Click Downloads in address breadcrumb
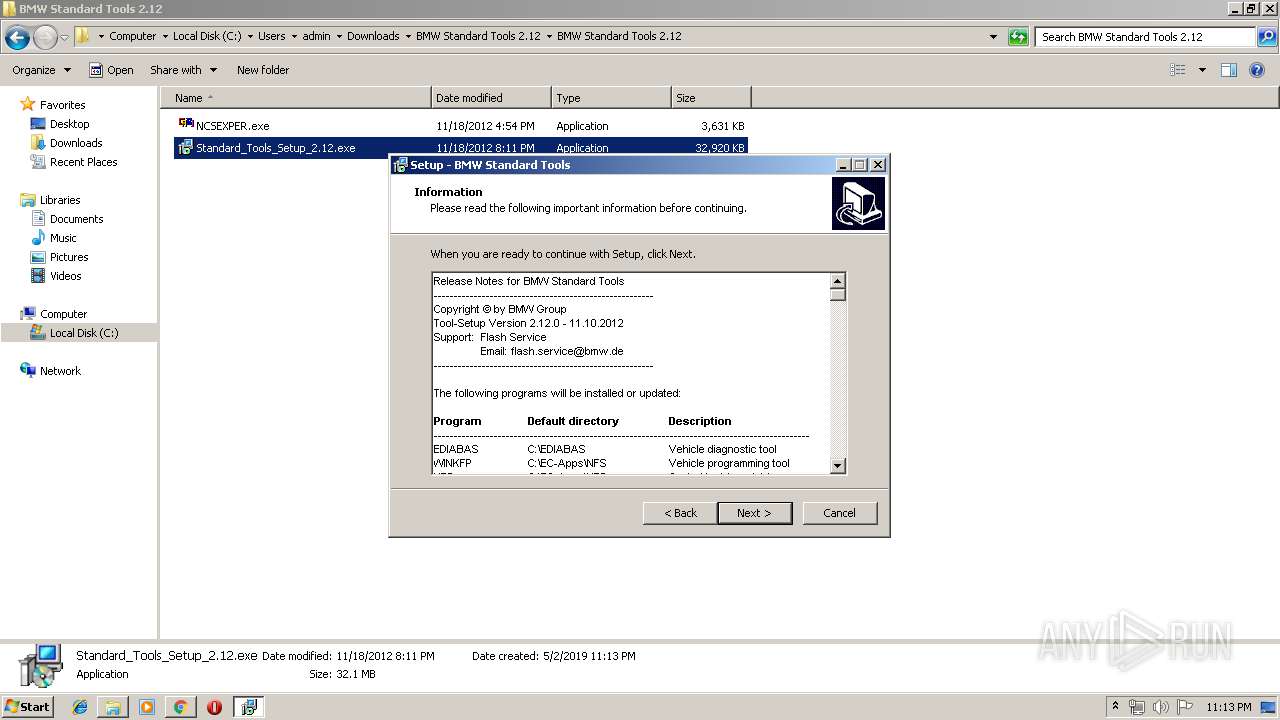Screen dimensions: 1280x720 [x=373, y=36]
